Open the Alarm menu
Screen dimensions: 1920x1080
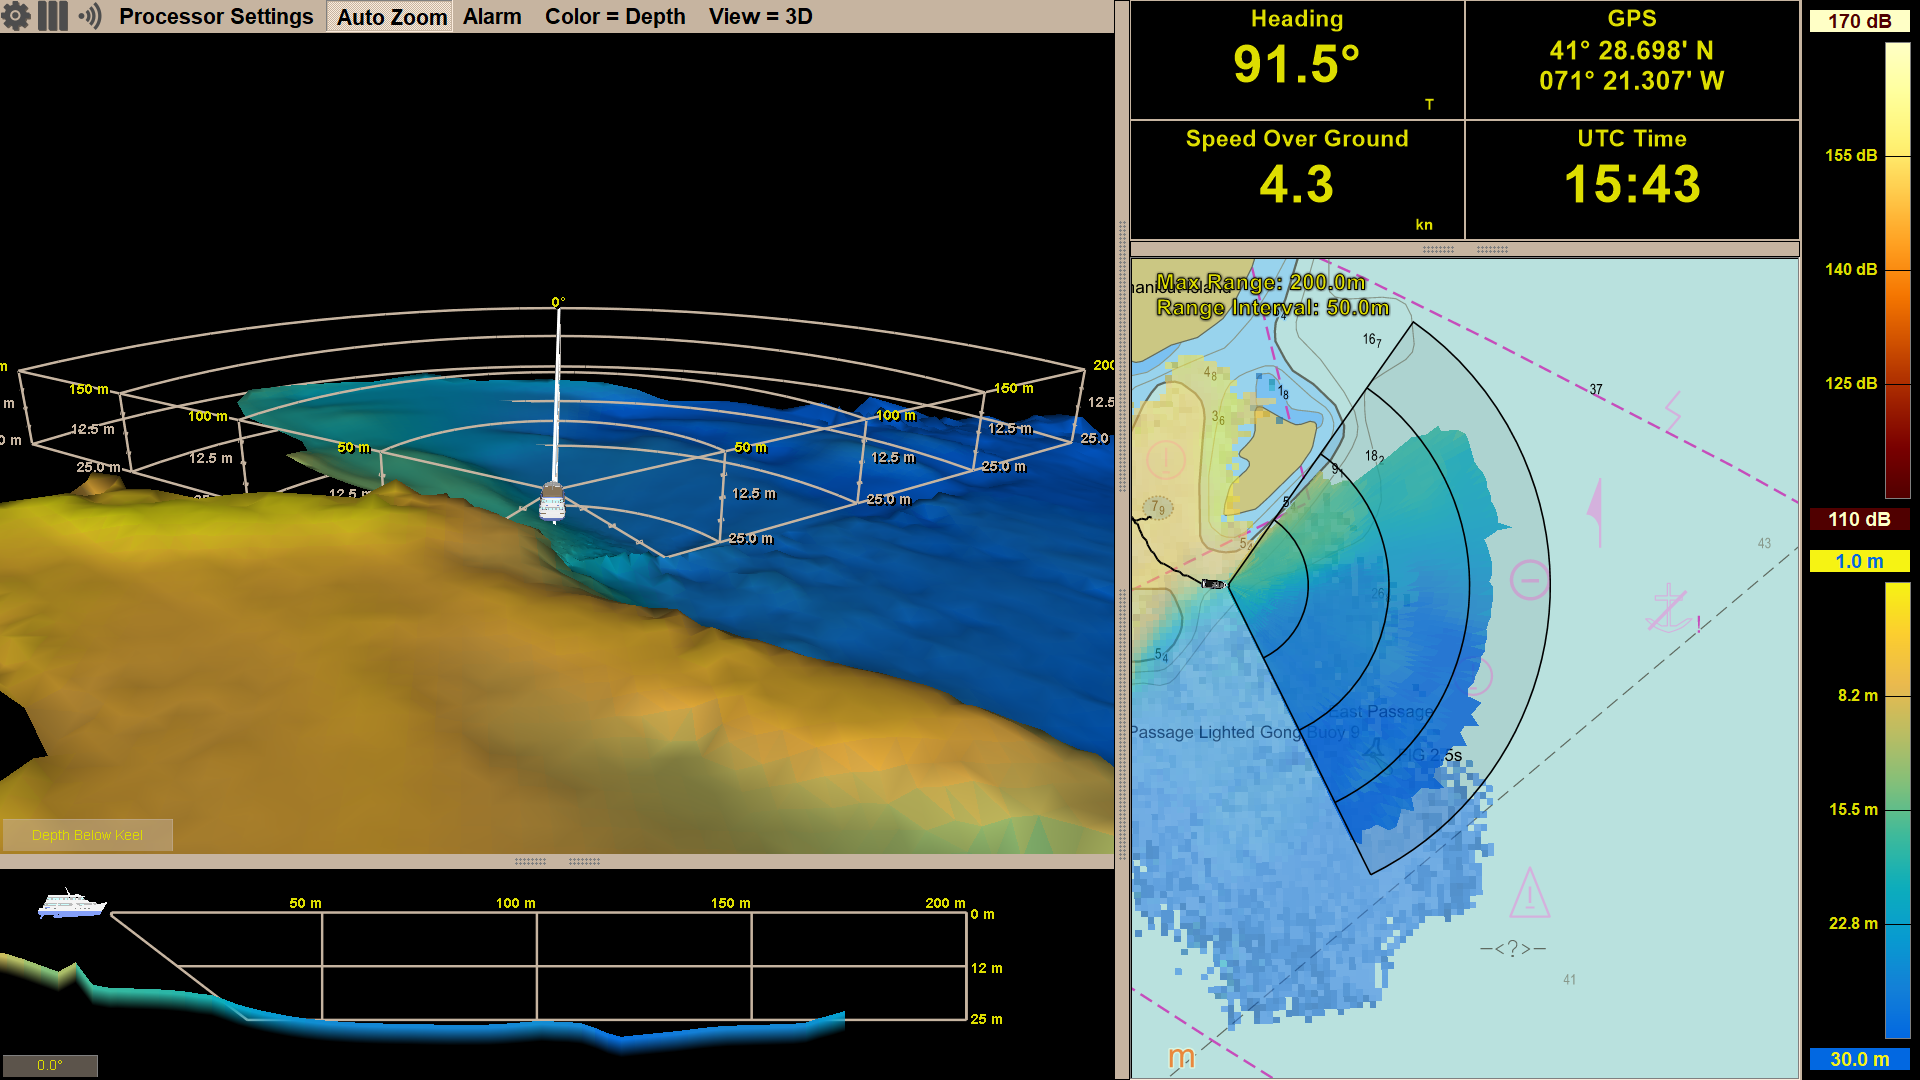[491, 16]
